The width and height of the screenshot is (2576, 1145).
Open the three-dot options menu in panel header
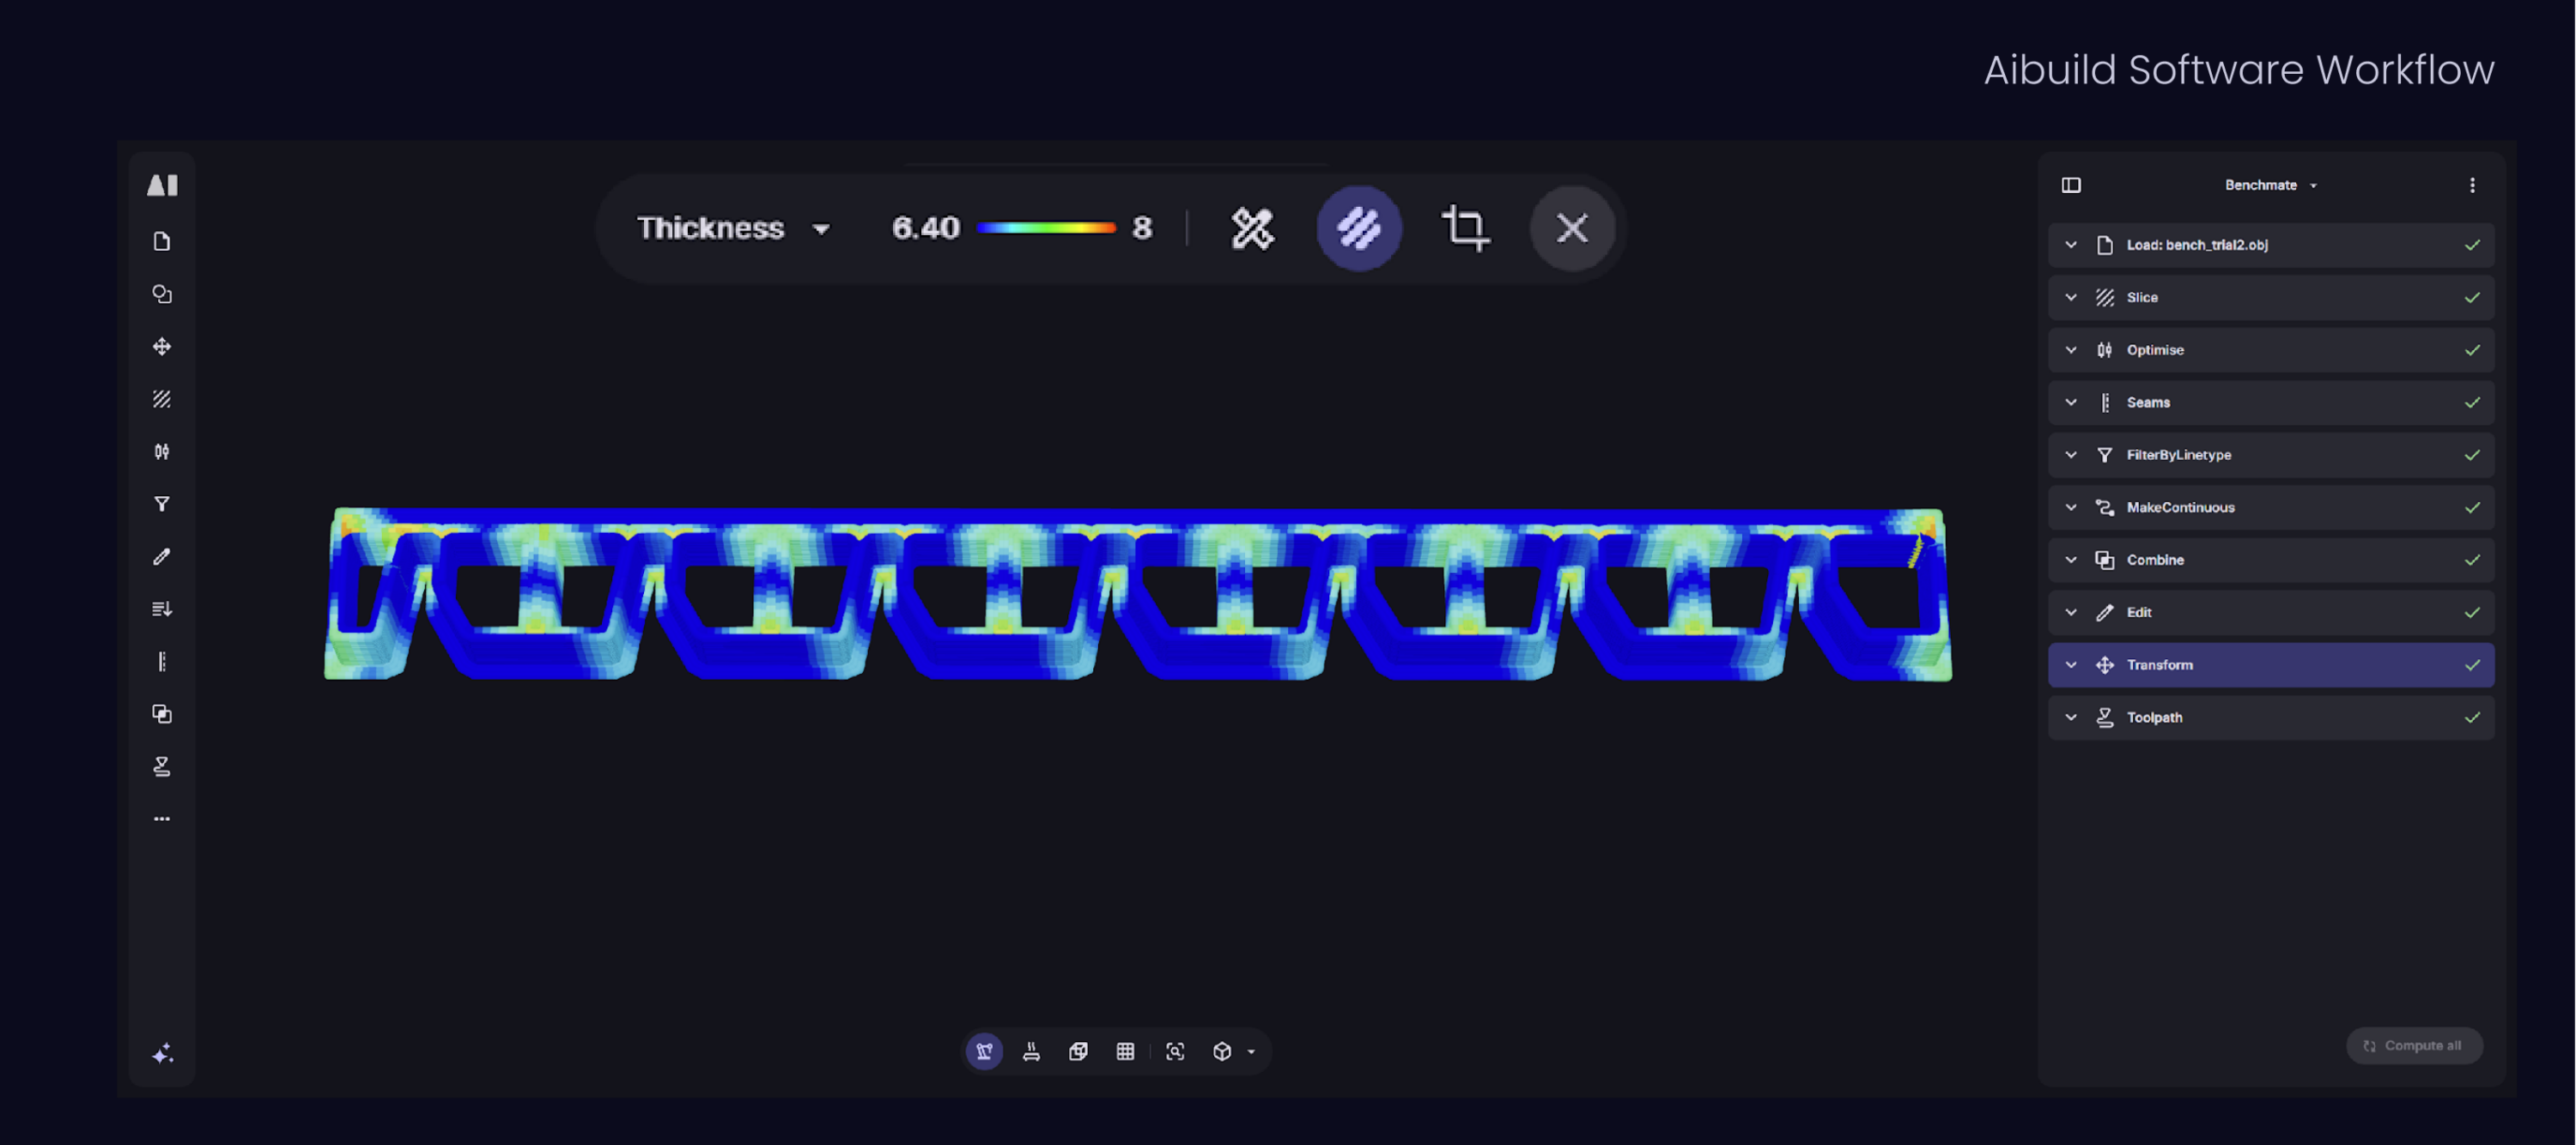pyautogui.click(x=2472, y=185)
